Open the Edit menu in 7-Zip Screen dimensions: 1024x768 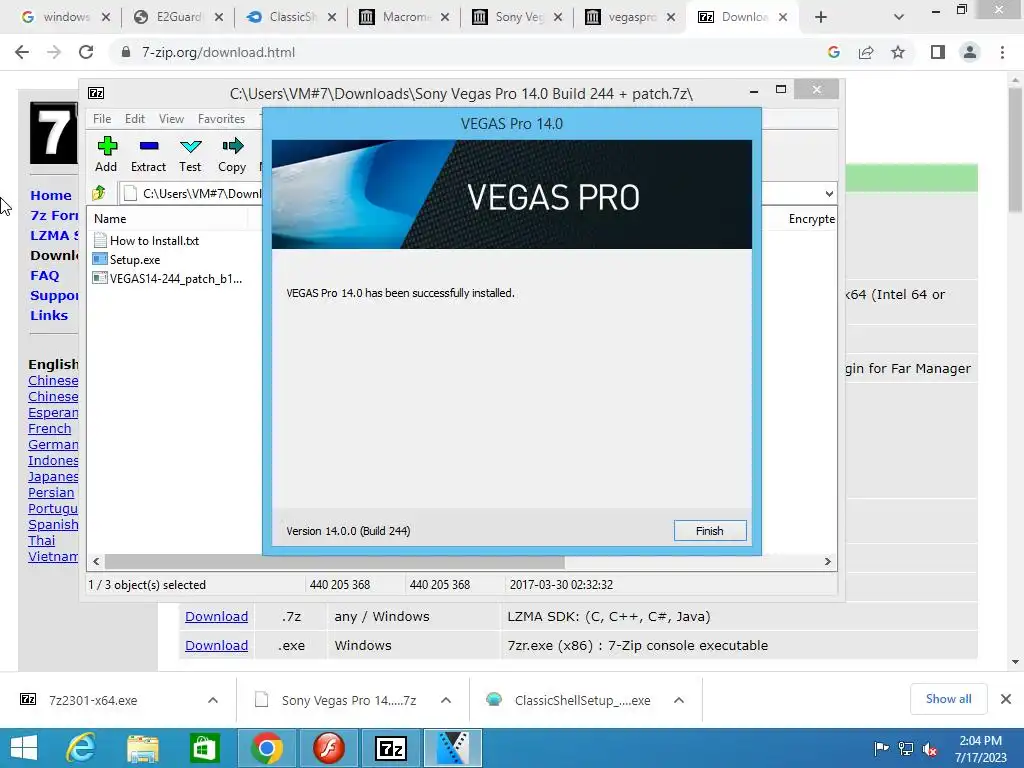135,119
